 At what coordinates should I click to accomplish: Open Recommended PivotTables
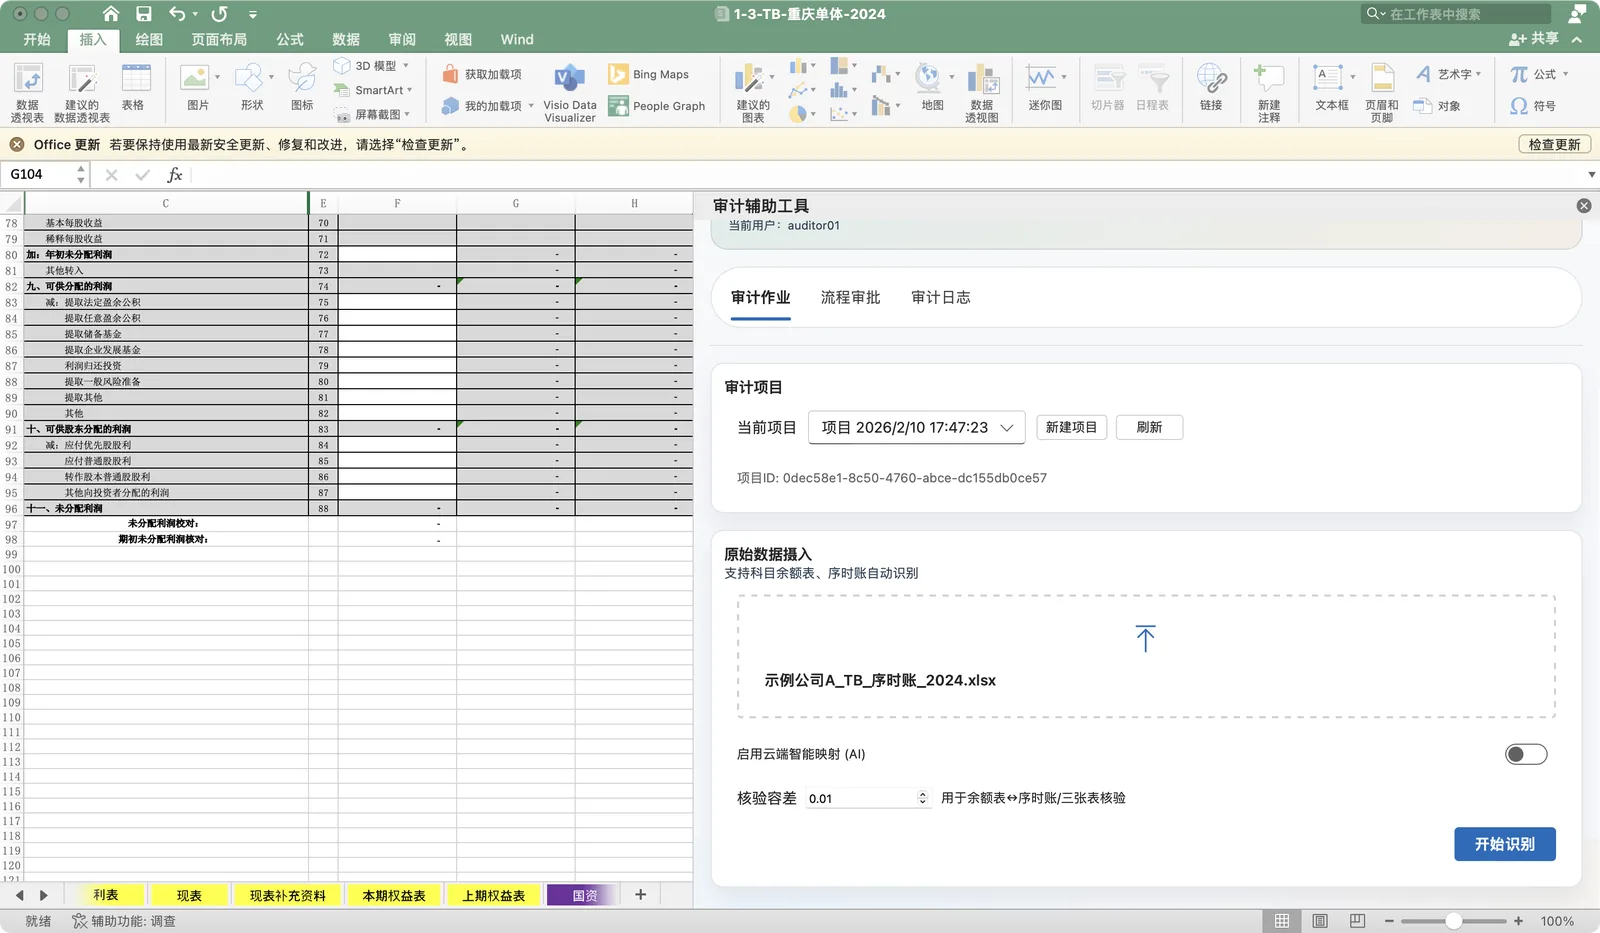[82, 91]
